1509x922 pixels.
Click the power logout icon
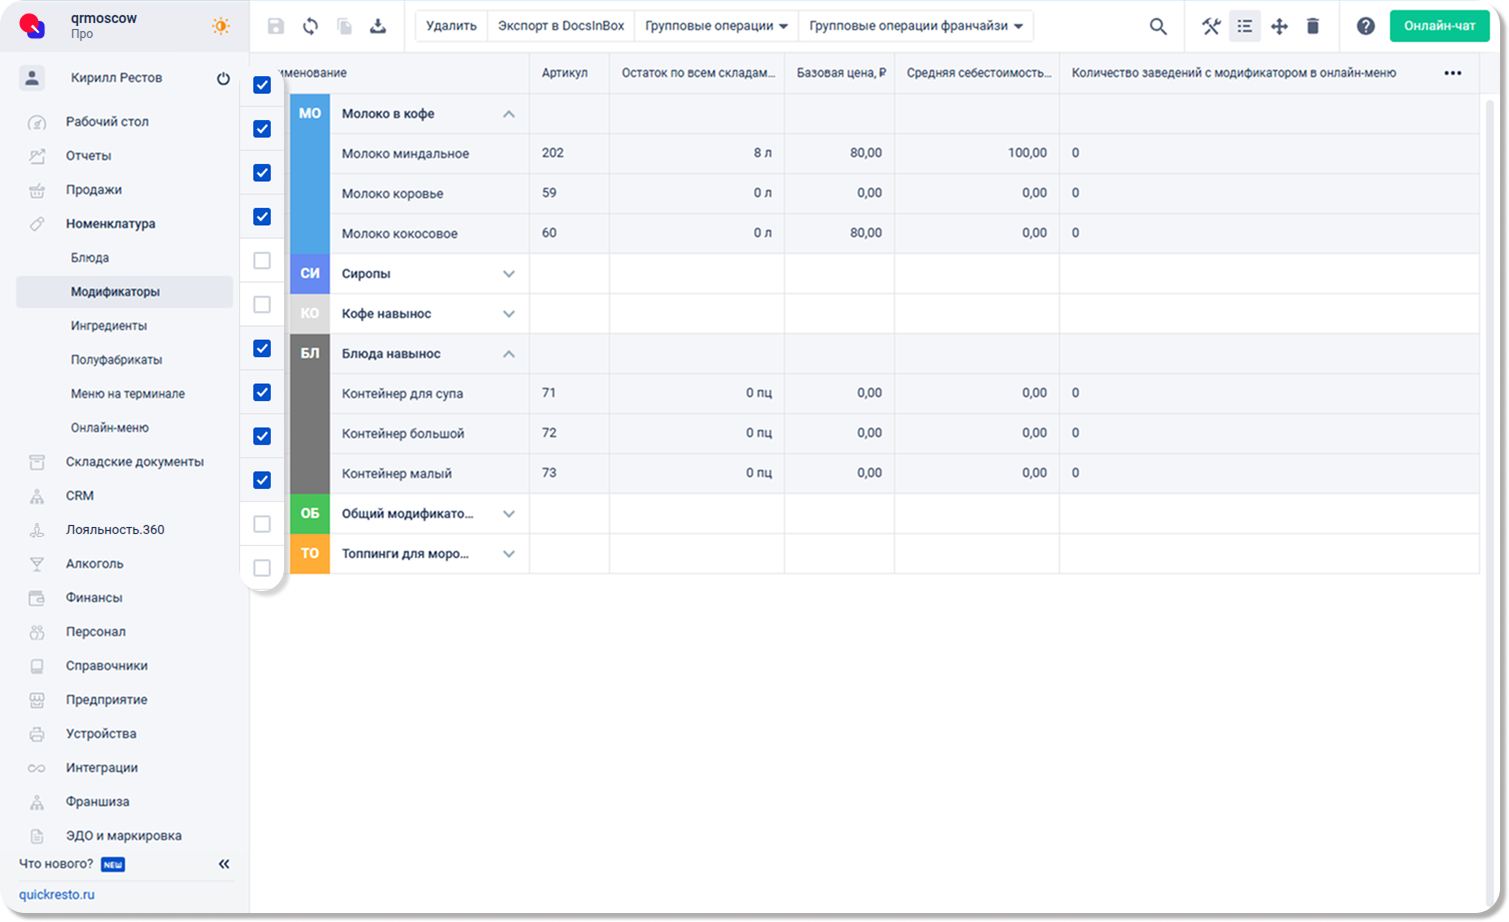223,78
